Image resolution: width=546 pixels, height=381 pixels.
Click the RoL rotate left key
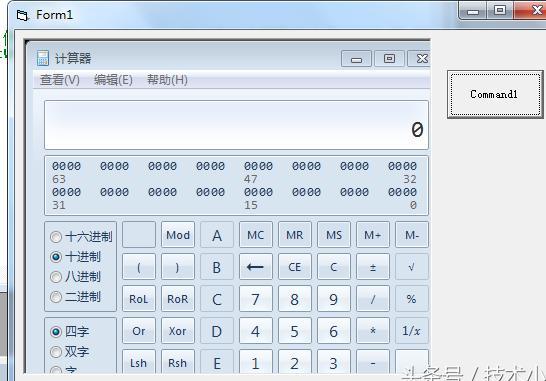click(x=139, y=299)
